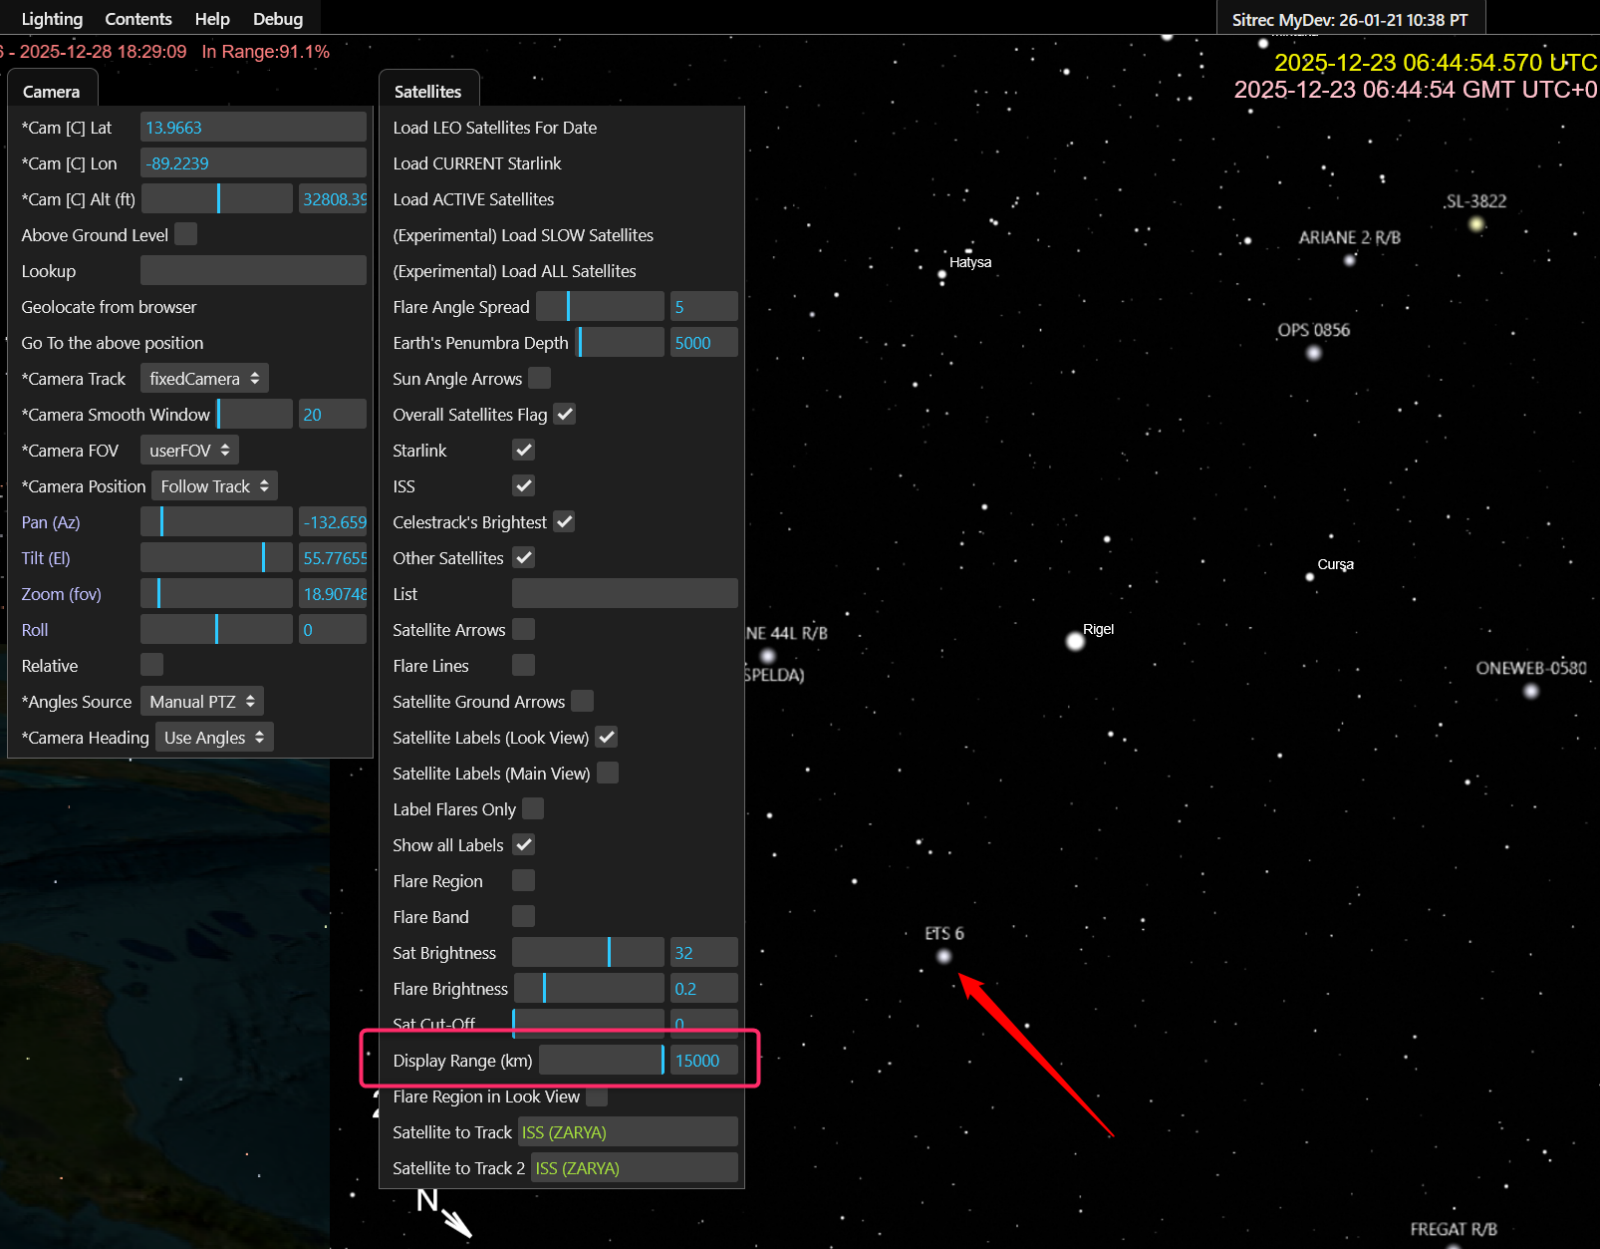Click the ETS 6 satellite marker
Screen dimensions: 1600x1249
point(944,957)
